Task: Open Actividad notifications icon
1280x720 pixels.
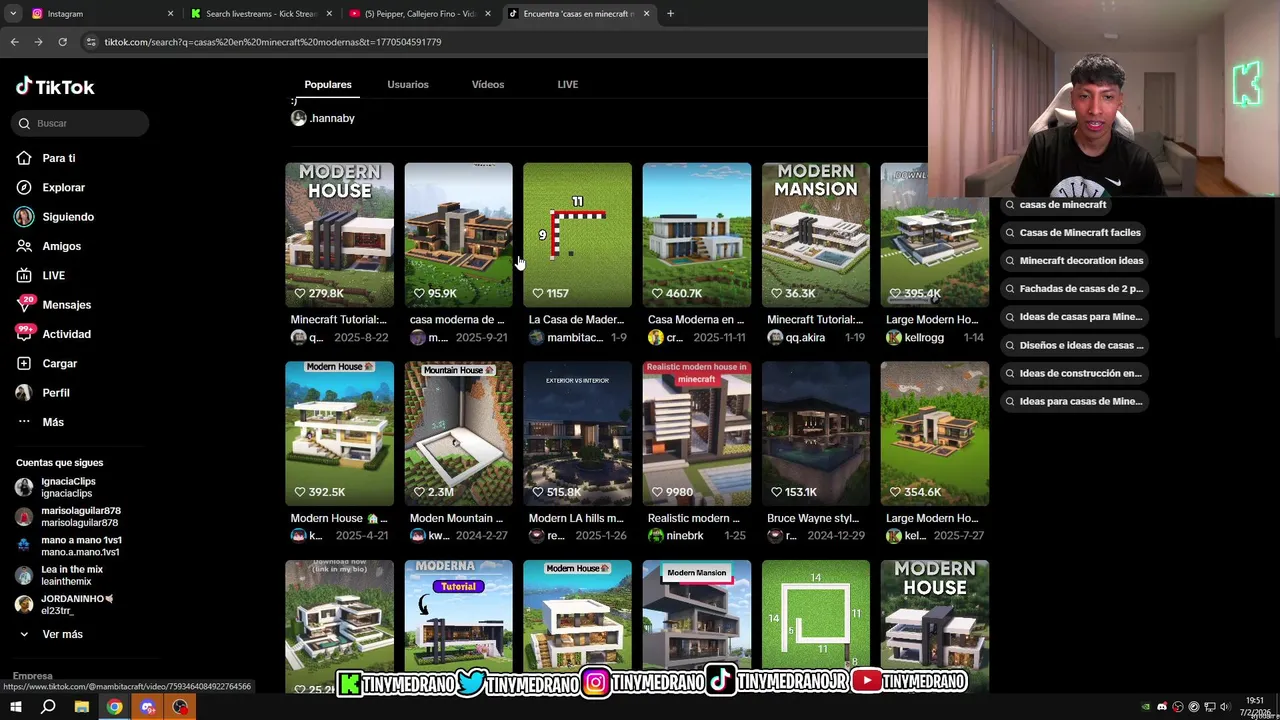Action: pyautogui.click(x=24, y=334)
